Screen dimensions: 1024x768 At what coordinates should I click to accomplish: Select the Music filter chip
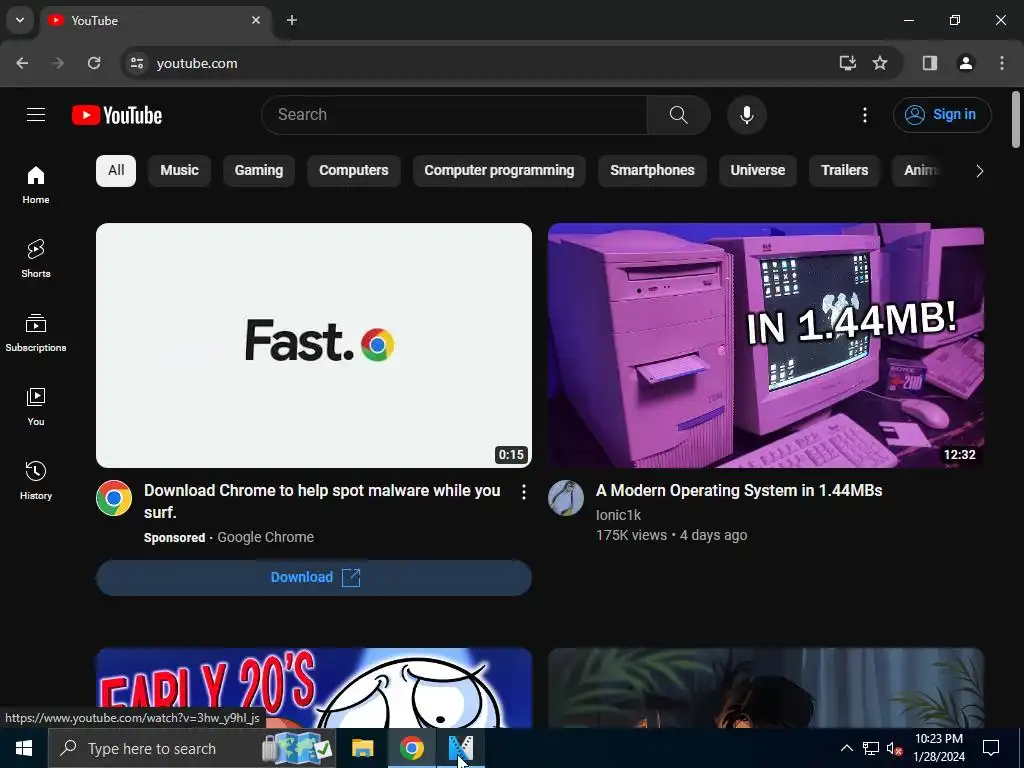180,170
